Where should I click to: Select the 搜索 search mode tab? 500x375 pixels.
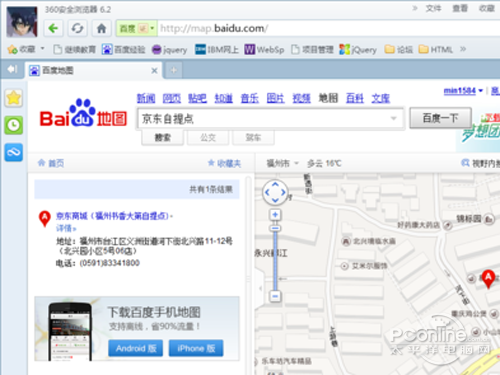(163, 138)
